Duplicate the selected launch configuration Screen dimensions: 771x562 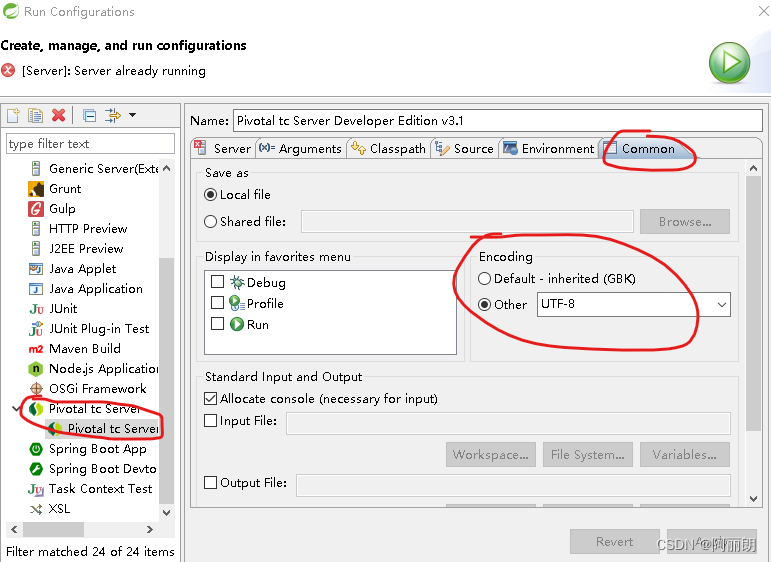tap(35, 115)
